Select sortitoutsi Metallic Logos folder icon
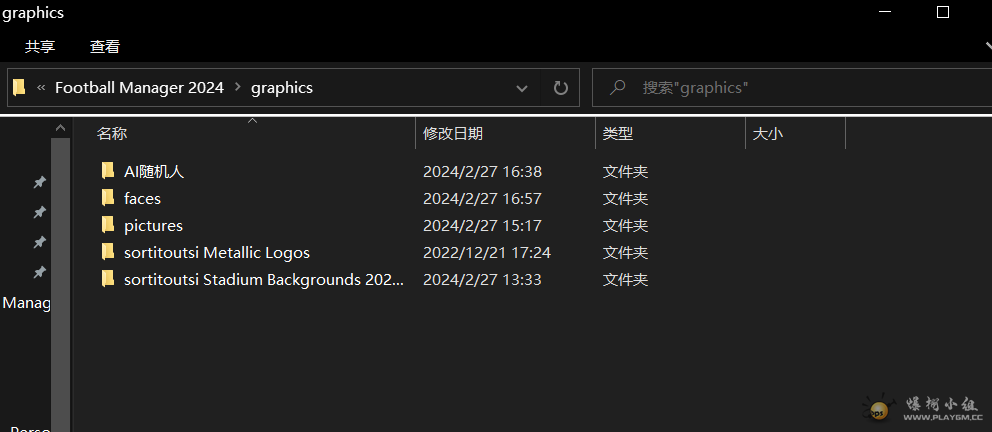 108,252
